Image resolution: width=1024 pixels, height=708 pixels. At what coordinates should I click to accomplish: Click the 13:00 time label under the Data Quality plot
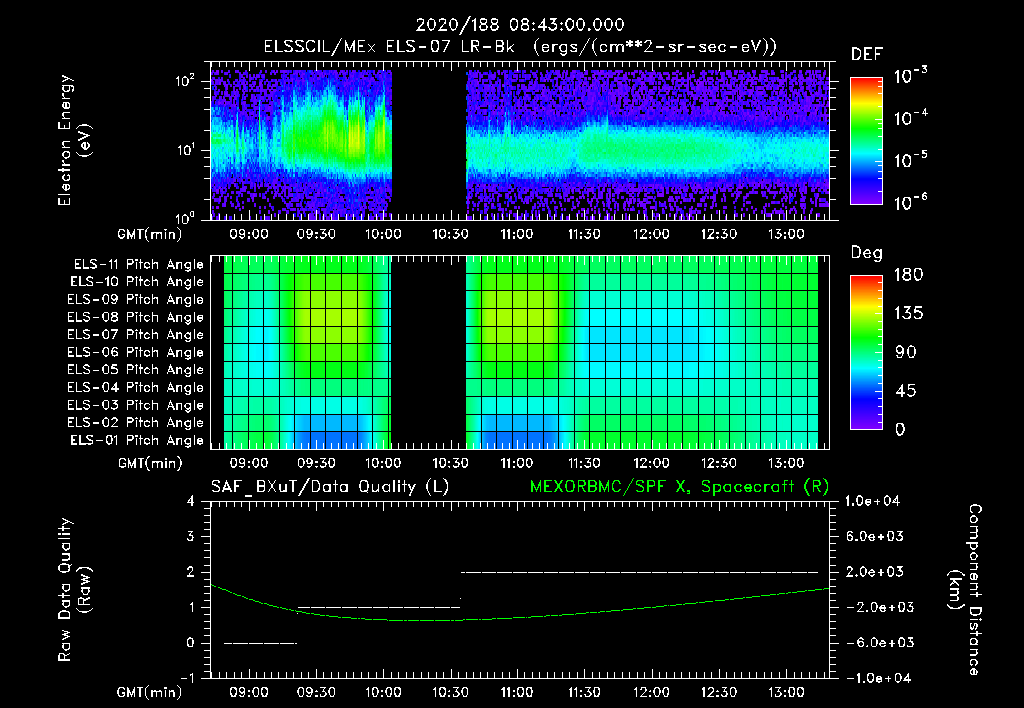pos(786,692)
